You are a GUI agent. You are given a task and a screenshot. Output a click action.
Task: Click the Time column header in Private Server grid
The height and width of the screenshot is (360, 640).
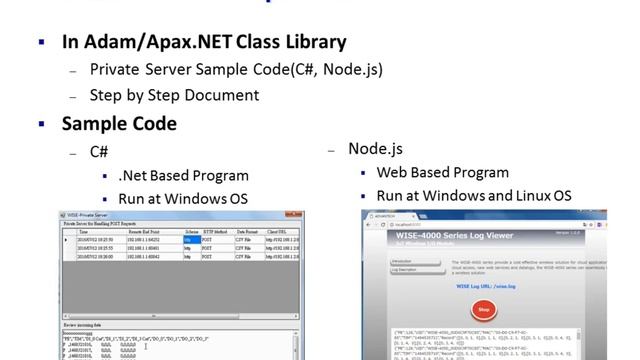pos(101,232)
